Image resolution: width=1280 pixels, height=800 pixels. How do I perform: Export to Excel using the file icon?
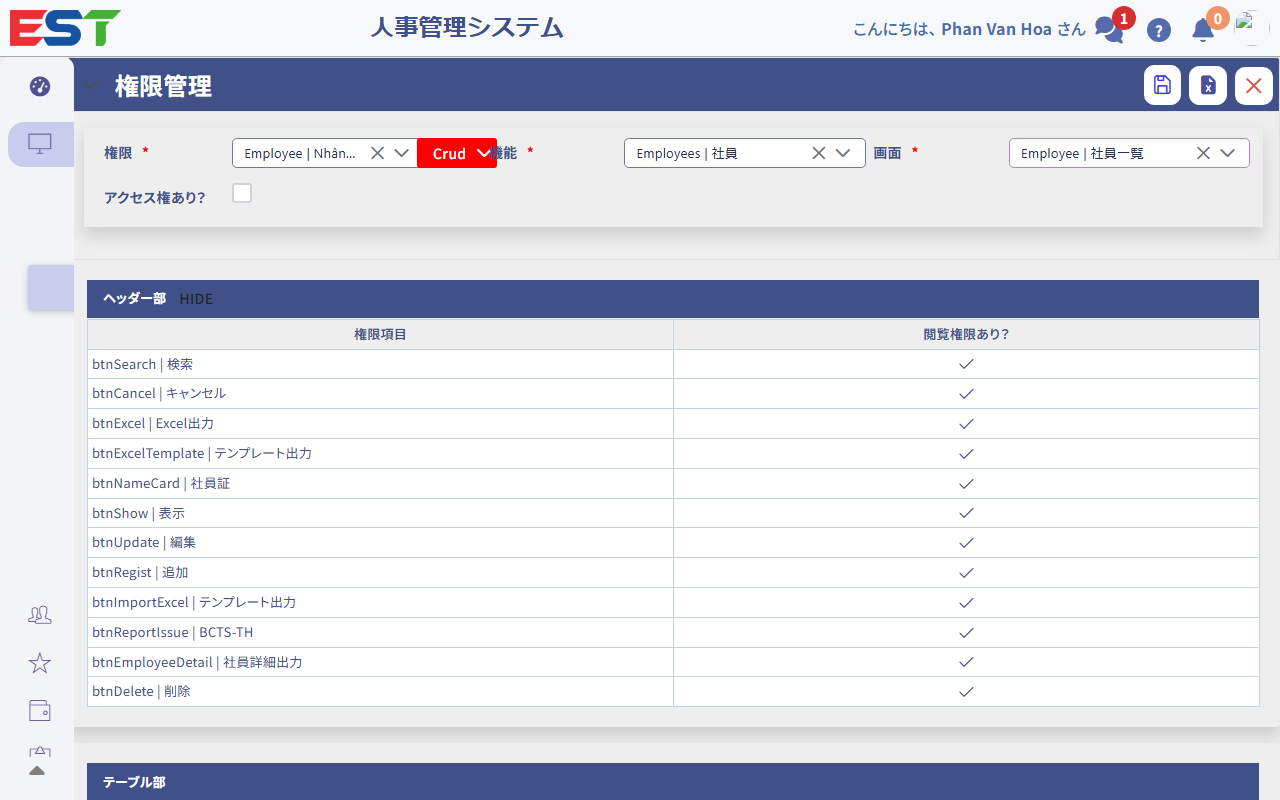tap(1208, 85)
